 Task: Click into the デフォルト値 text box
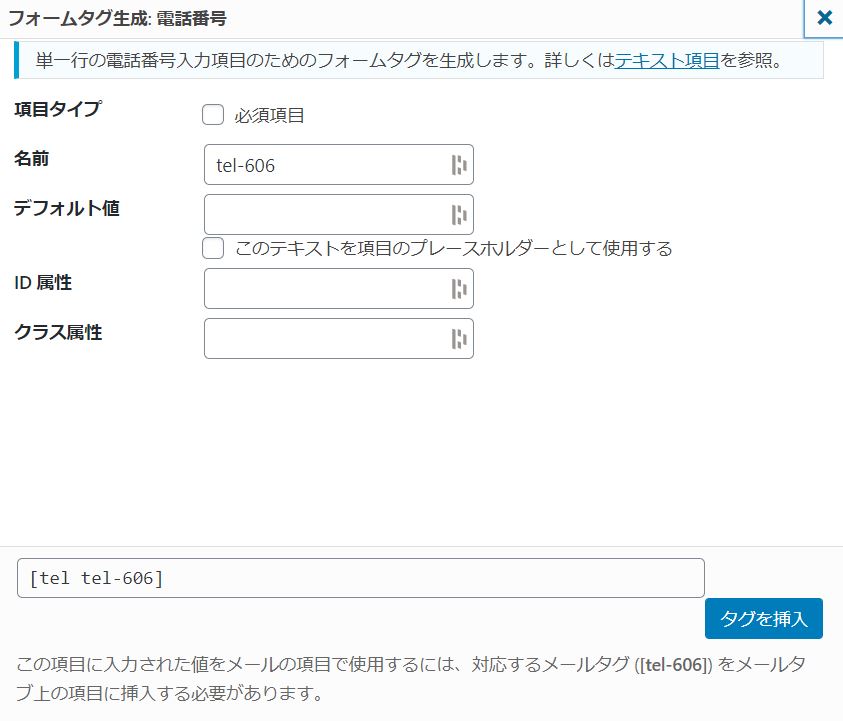pos(325,214)
